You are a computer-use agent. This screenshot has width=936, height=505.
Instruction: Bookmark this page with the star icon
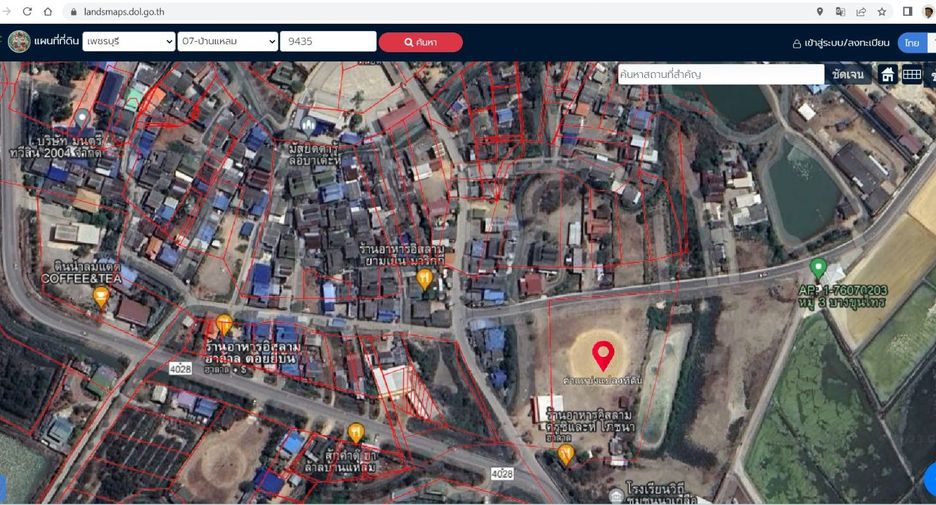(882, 12)
